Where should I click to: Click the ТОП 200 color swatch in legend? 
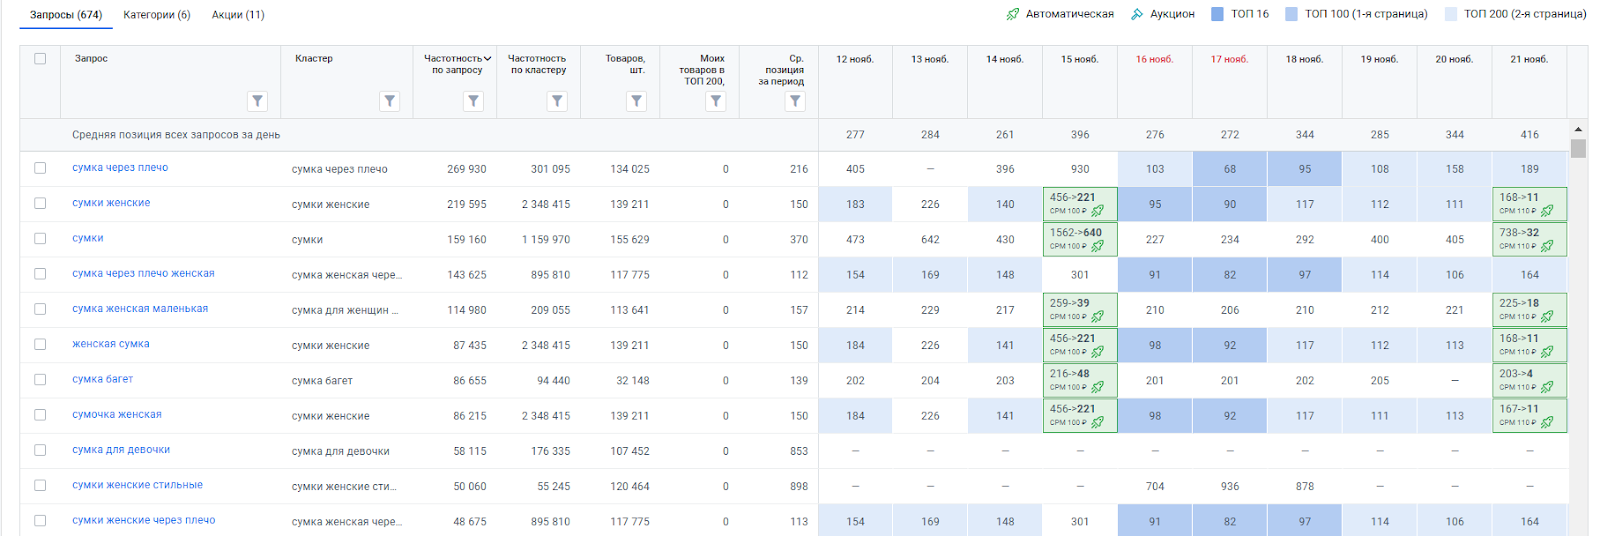point(1451,14)
